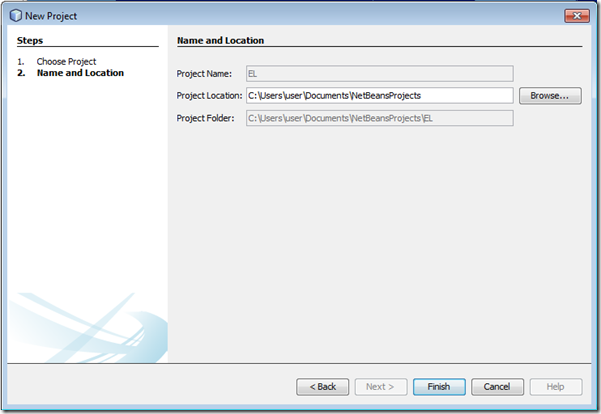Focus the Project Location text field
601x414 pixels.
(x=379, y=96)
